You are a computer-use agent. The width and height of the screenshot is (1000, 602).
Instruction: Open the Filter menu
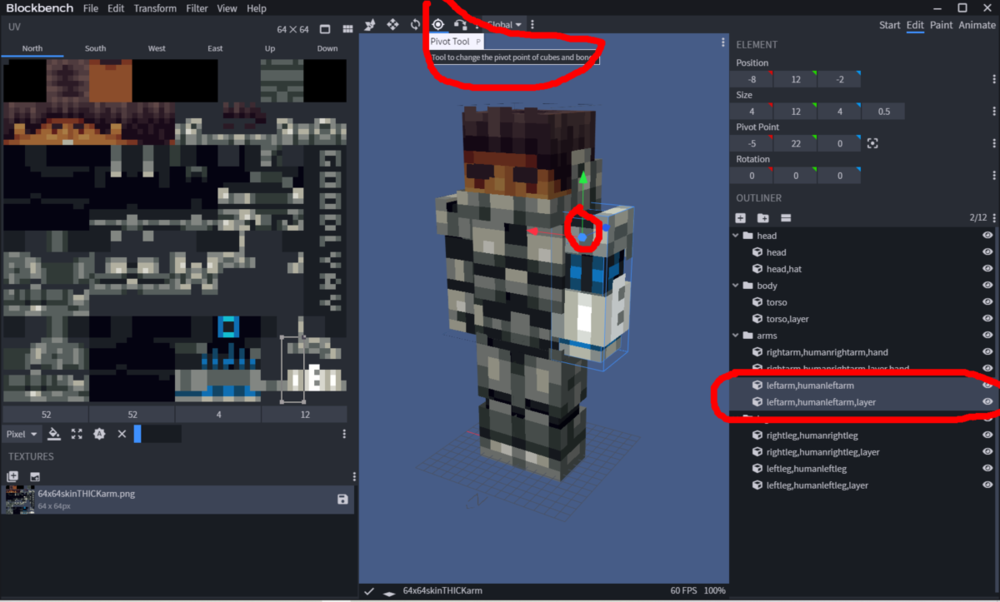[197, 8]
